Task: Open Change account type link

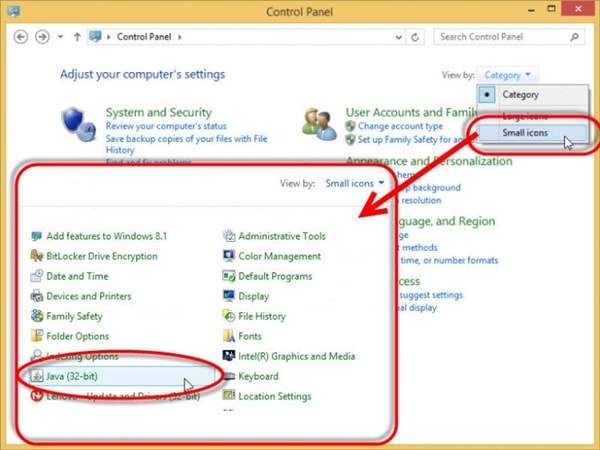Action: pos(400,126)
